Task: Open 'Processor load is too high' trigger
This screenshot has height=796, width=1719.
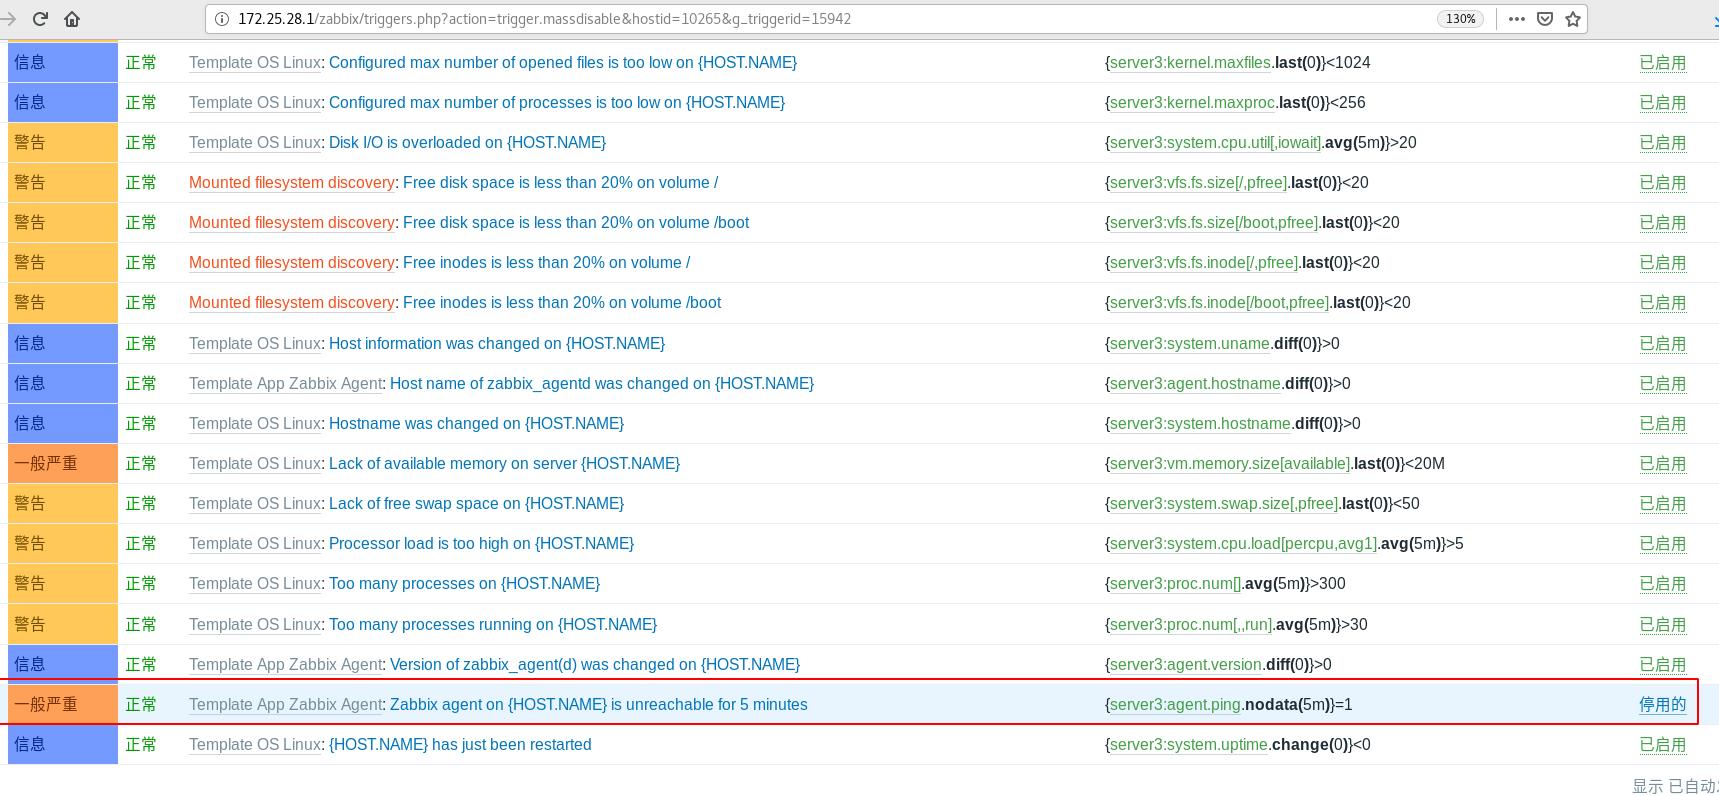Action: click(x=481, y=543)
